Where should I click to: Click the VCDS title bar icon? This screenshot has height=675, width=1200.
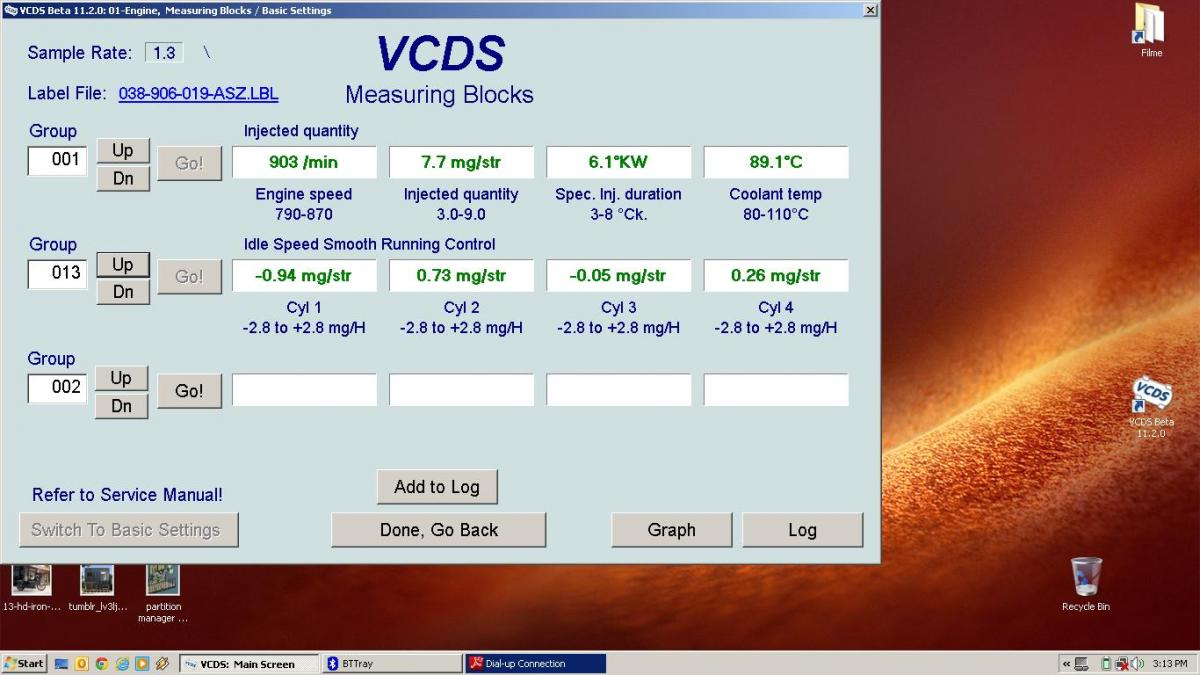(10, 10)
